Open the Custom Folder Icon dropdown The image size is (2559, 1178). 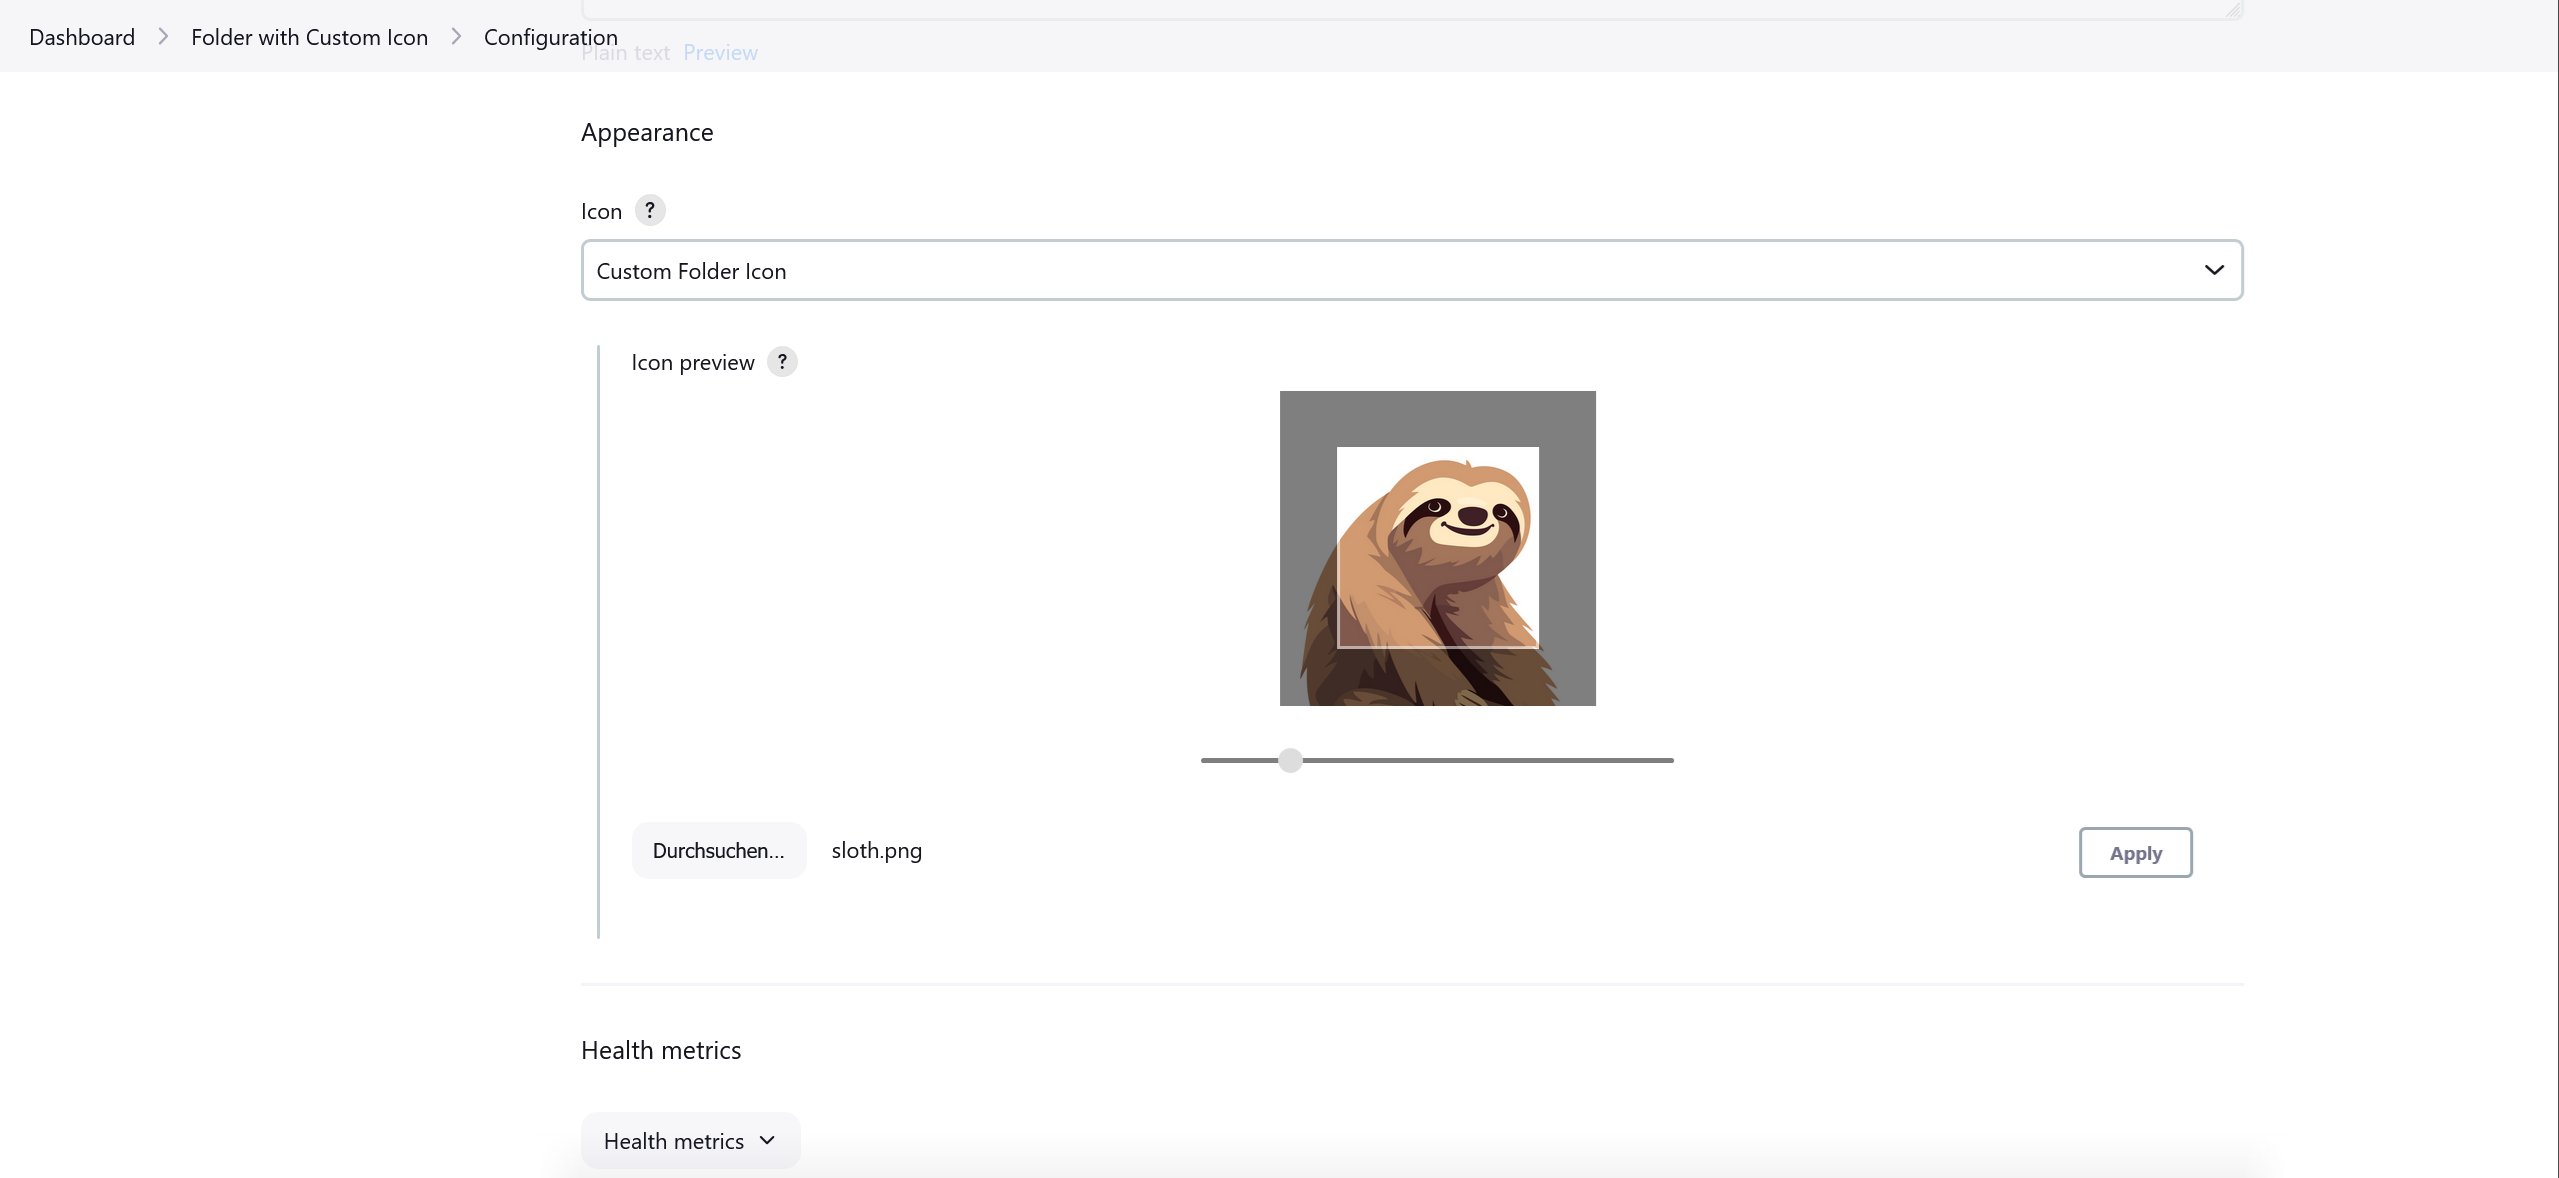click(1411, 270)
